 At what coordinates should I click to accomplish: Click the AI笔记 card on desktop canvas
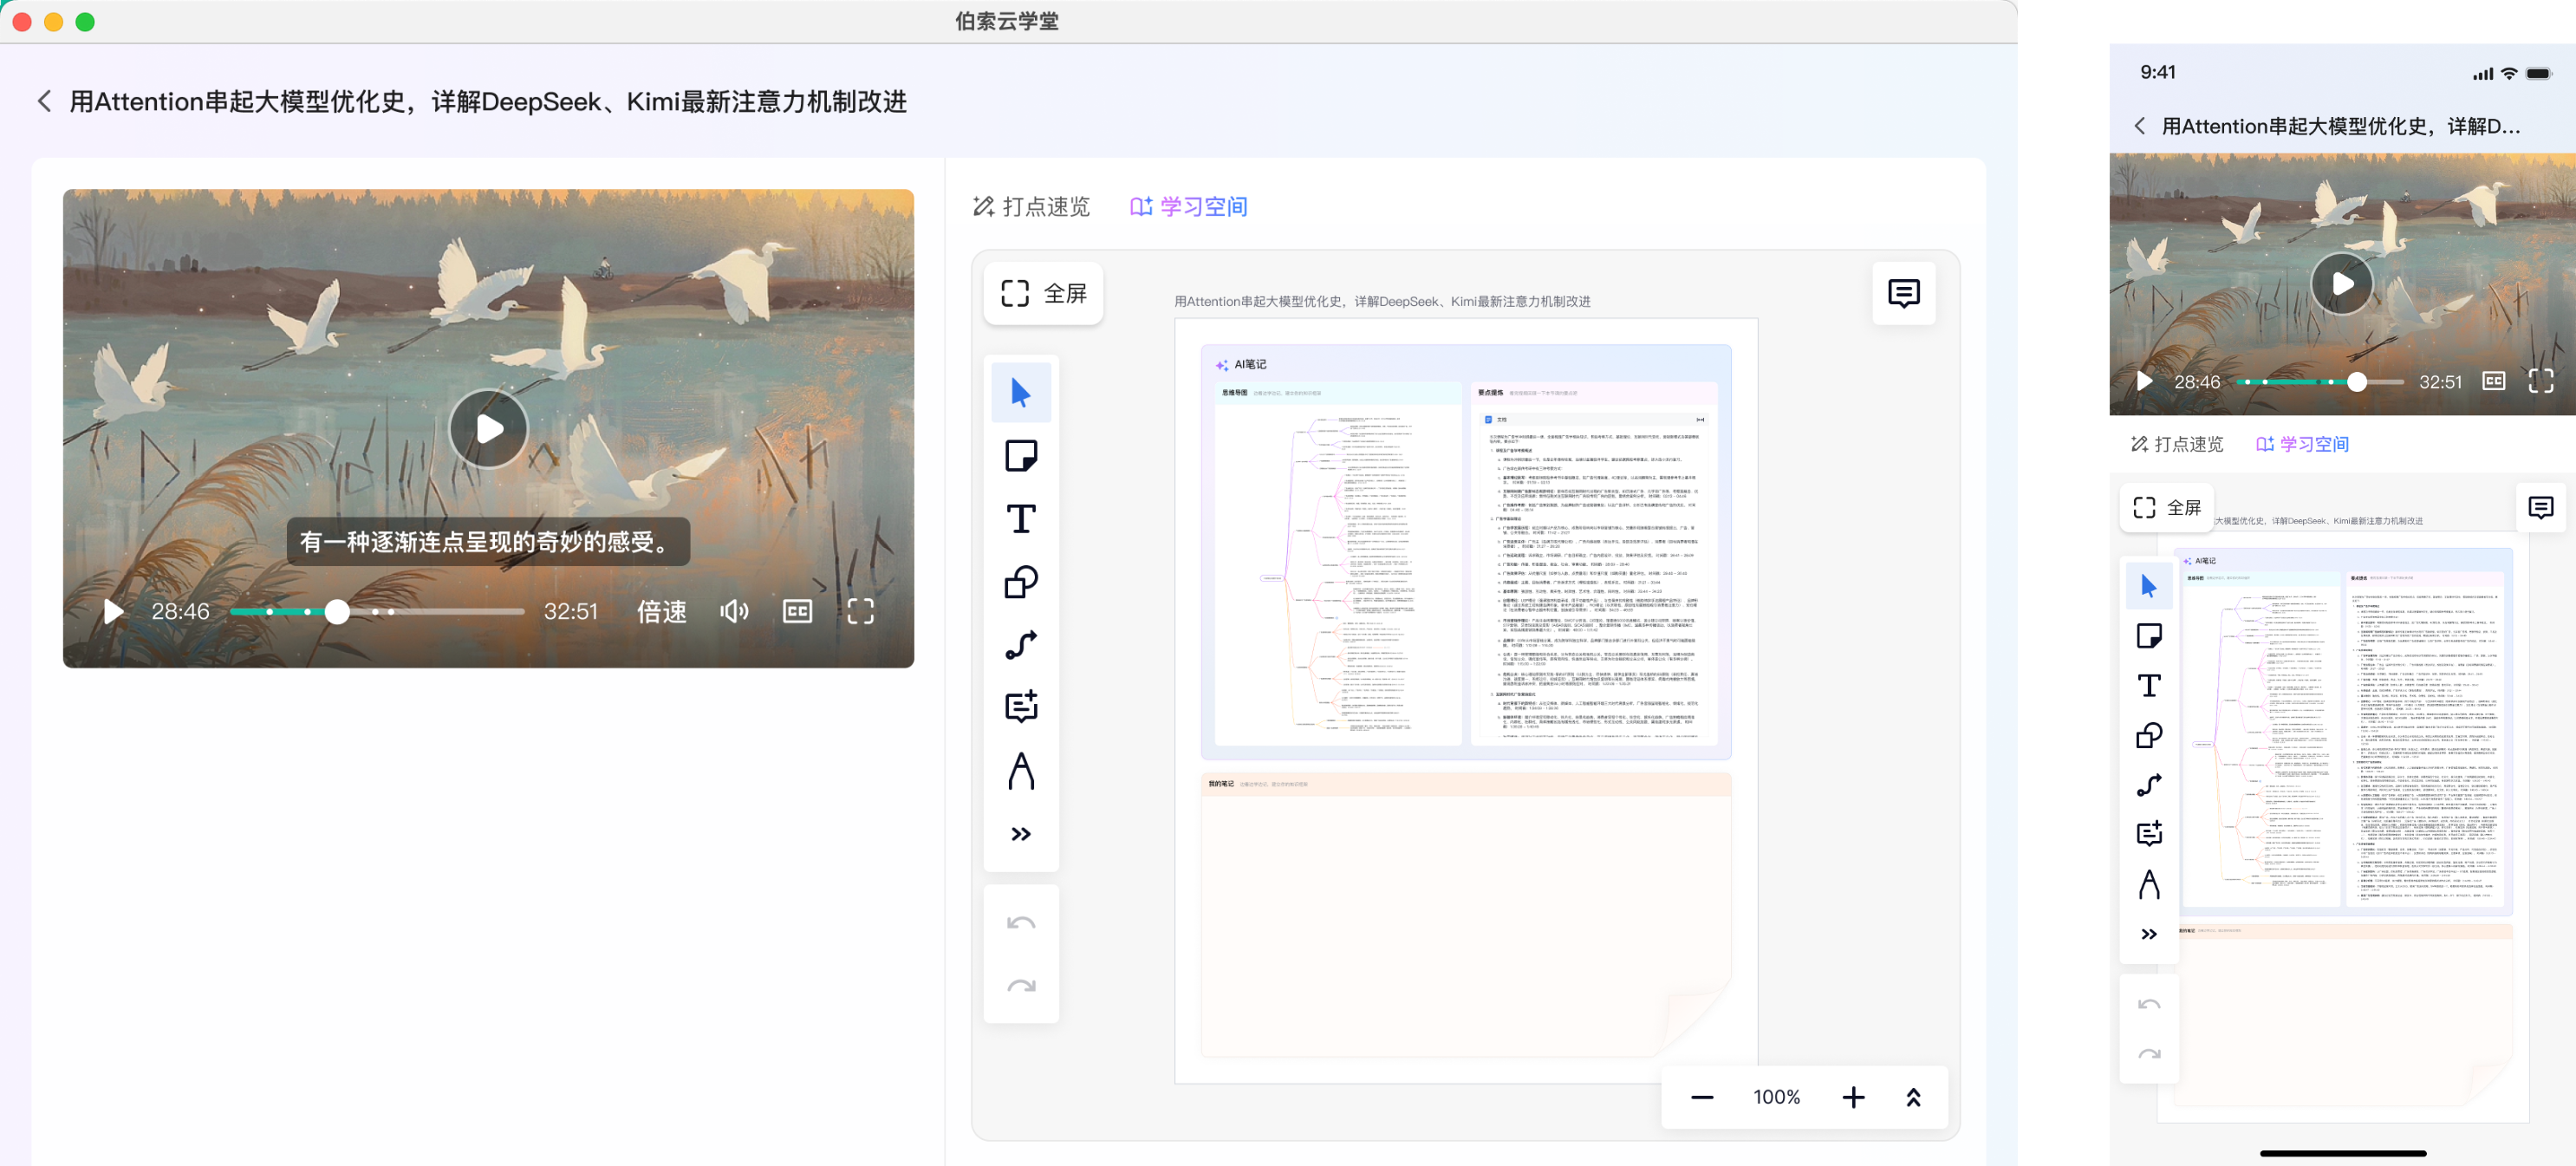click(x=1466, y=552)
